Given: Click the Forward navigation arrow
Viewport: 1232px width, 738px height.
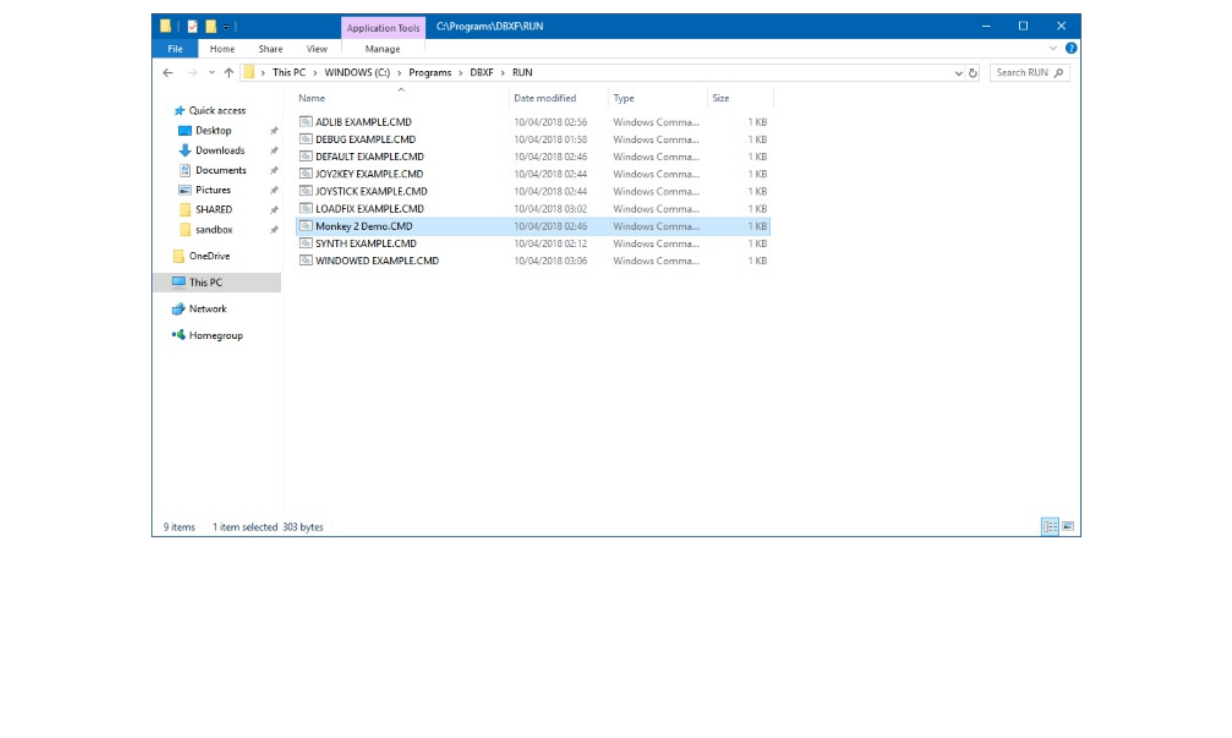Looking at the screenshot, I should 192,73.
